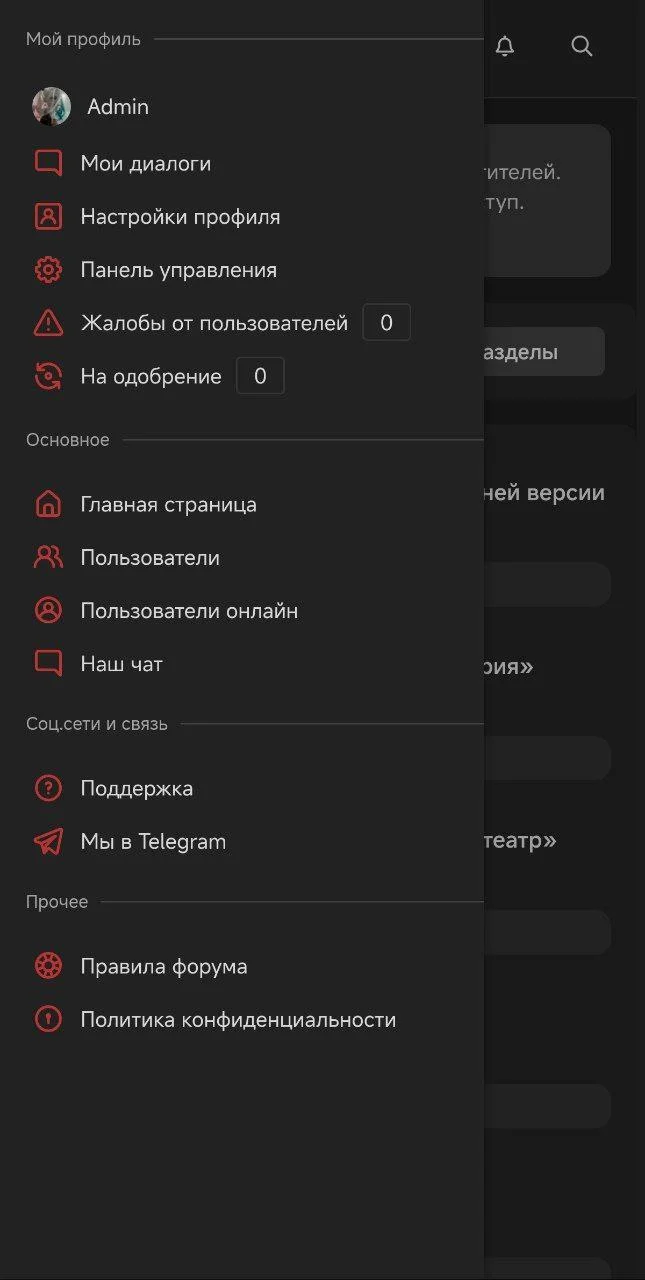Open Политика конфиденциальности link
This screenshot has width=645, height=1280.
coord(238,1020)
